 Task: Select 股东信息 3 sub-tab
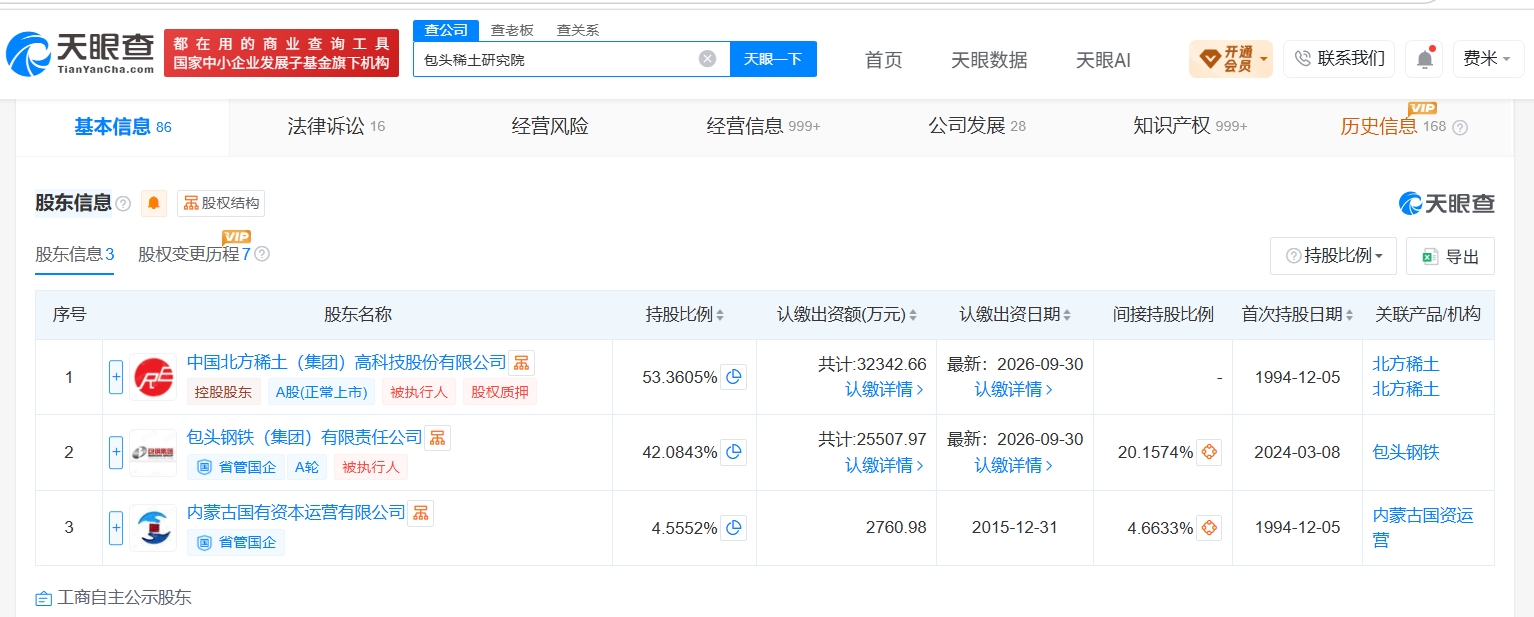pos(75,254)
